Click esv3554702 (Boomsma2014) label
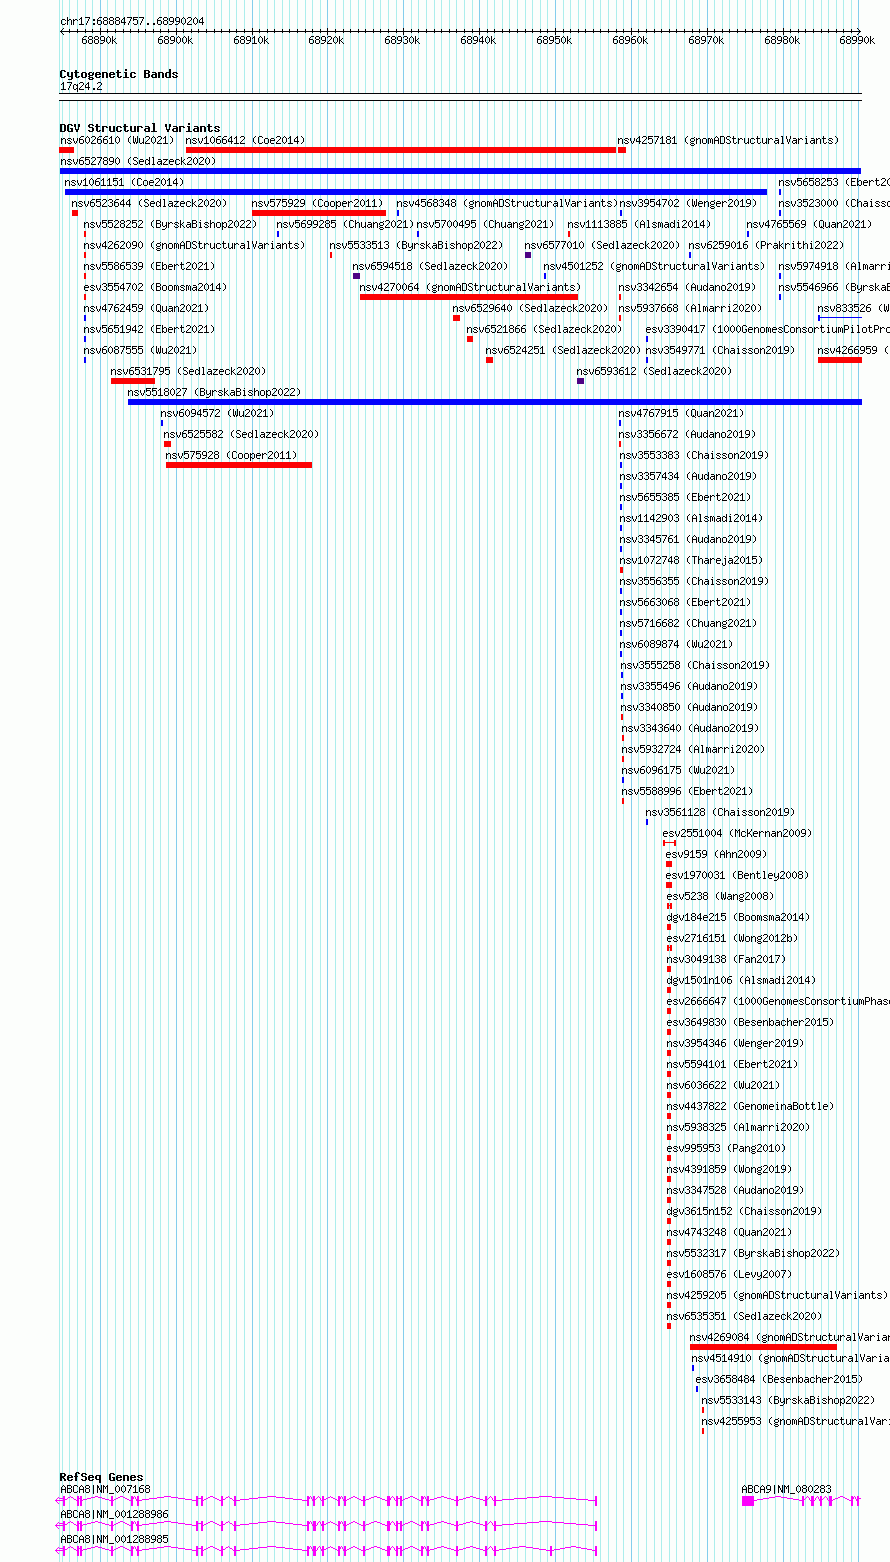The height and width of the screenshot is (1562, 890). pyautogui.click(x=155, y=287)
